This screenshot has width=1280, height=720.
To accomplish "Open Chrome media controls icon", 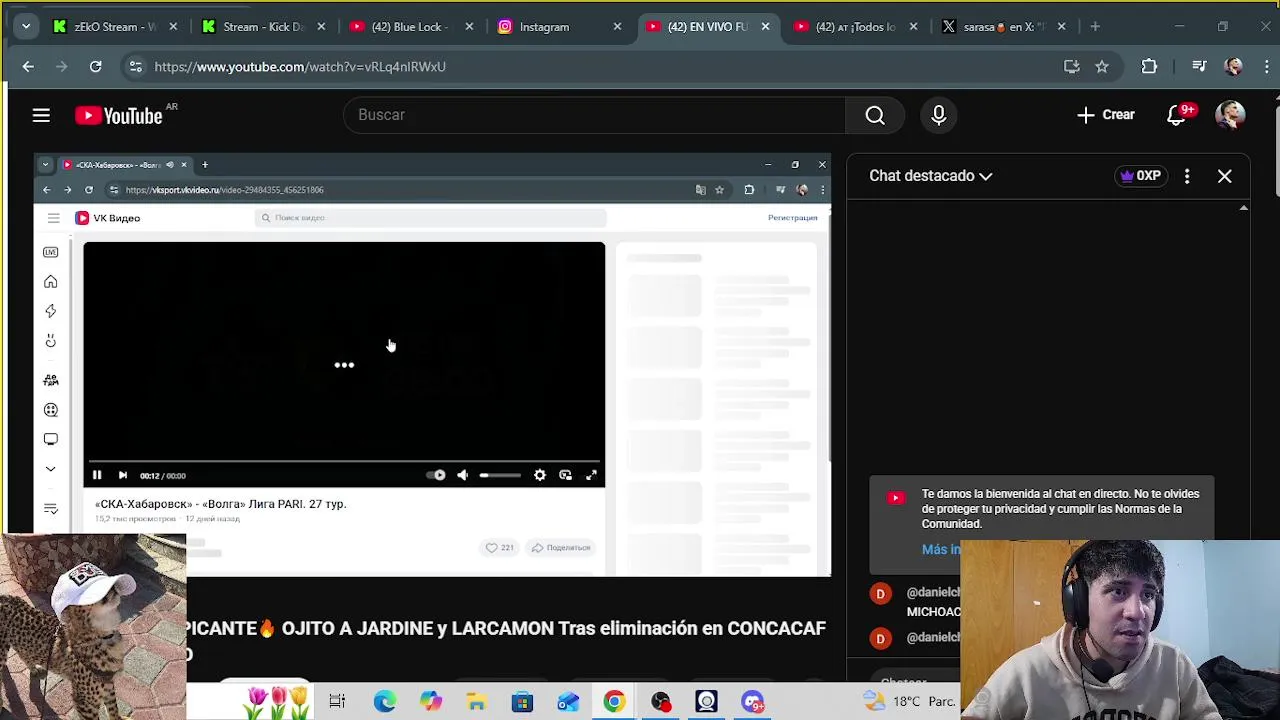I will tap(1199, 67).
